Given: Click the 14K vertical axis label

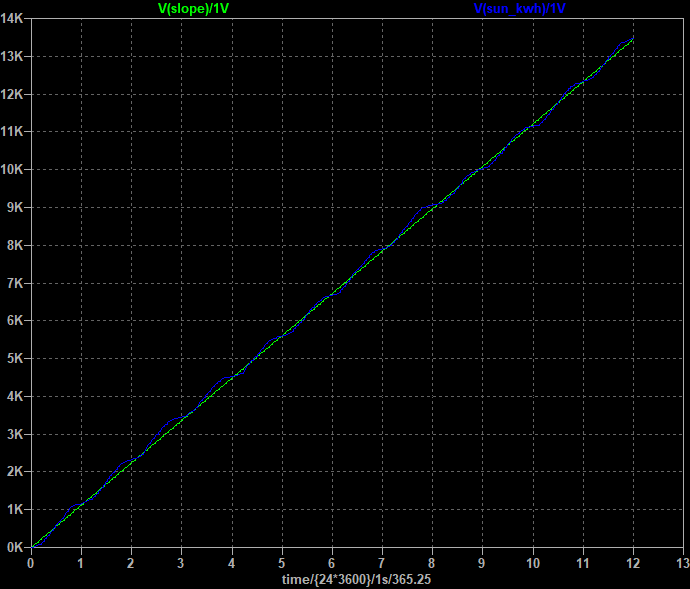Looking at the screenshot, I should pyautogui.click(x=12, y=18).
